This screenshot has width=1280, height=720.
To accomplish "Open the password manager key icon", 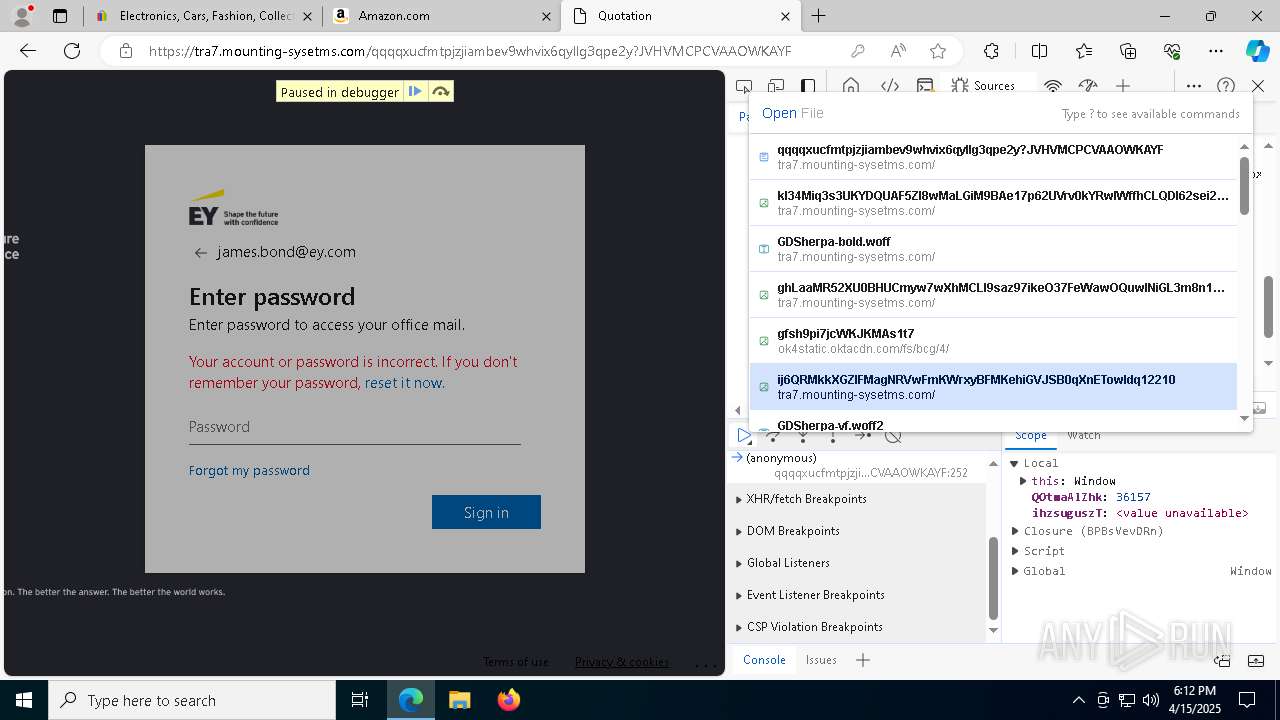I will pos(857,51).
